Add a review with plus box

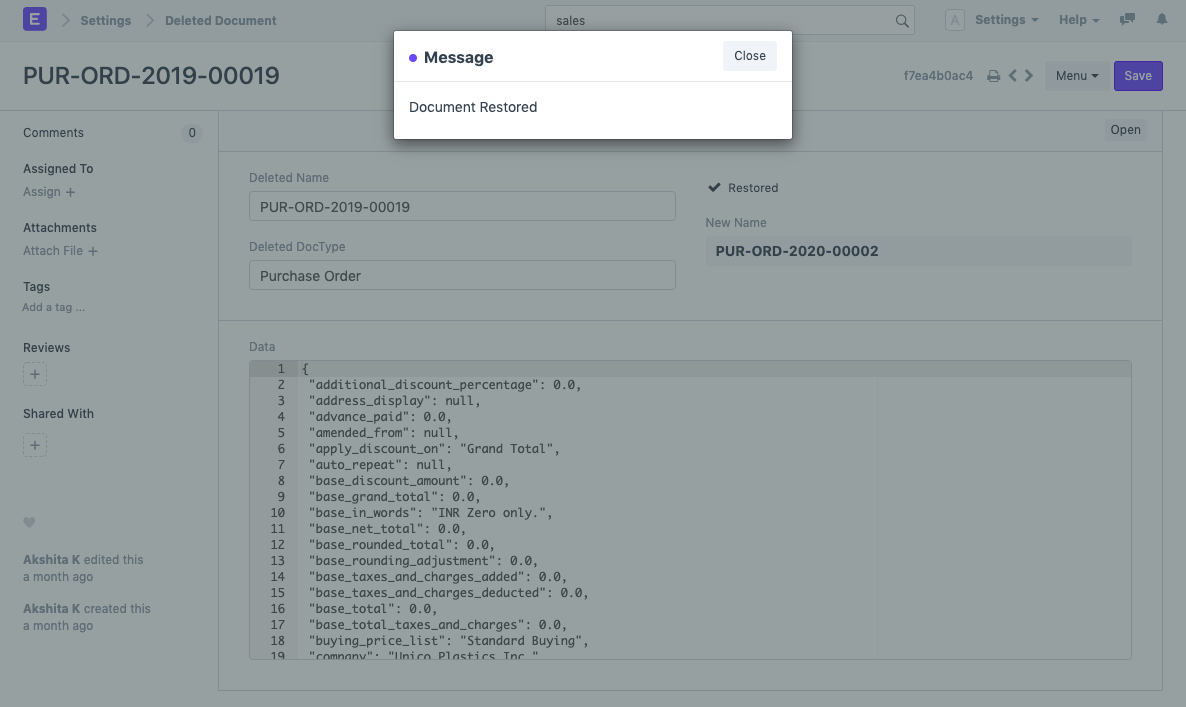point(35,375)
